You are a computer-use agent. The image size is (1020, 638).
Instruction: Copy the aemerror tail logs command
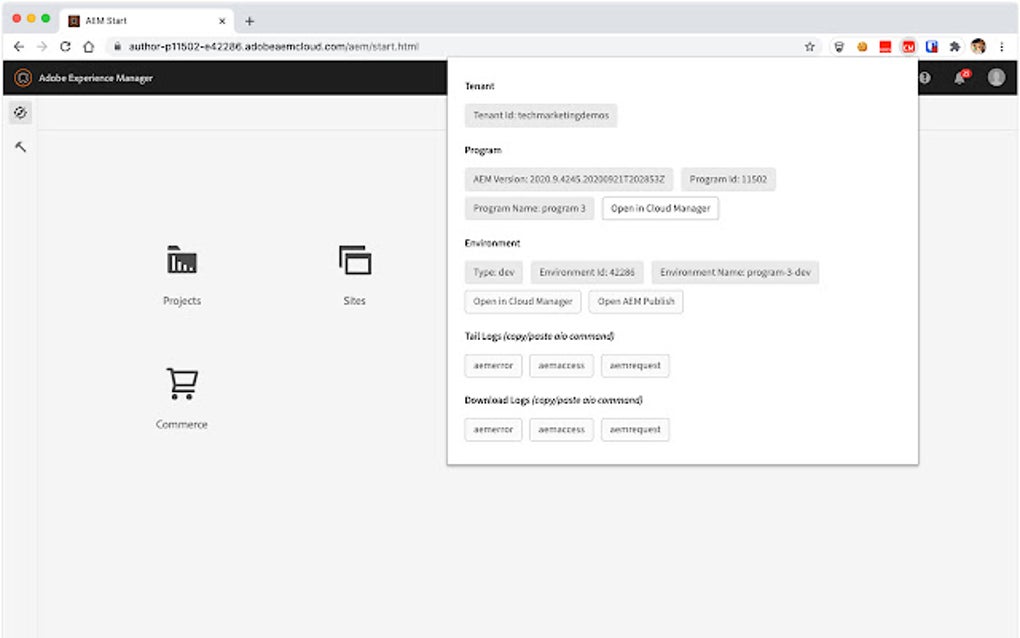click(492, 365)
